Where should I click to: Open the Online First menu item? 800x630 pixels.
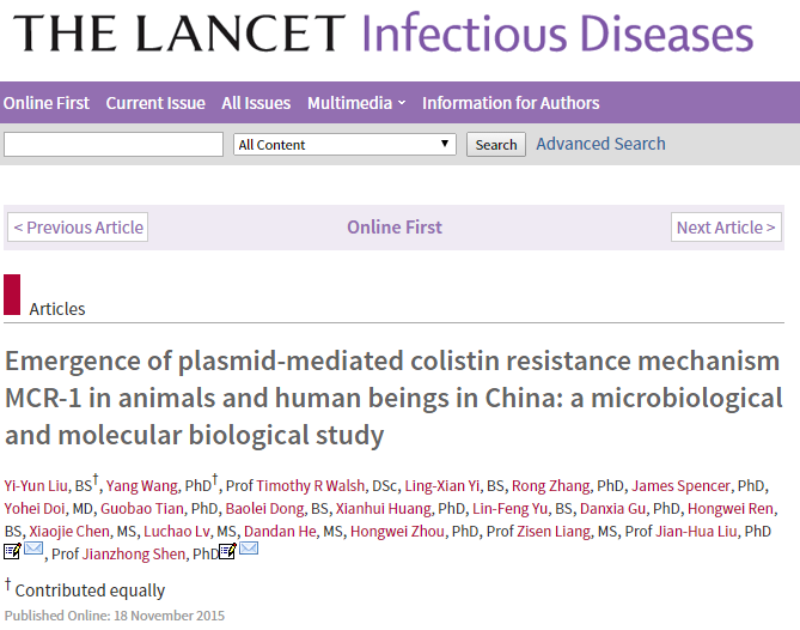pos(46,103)
